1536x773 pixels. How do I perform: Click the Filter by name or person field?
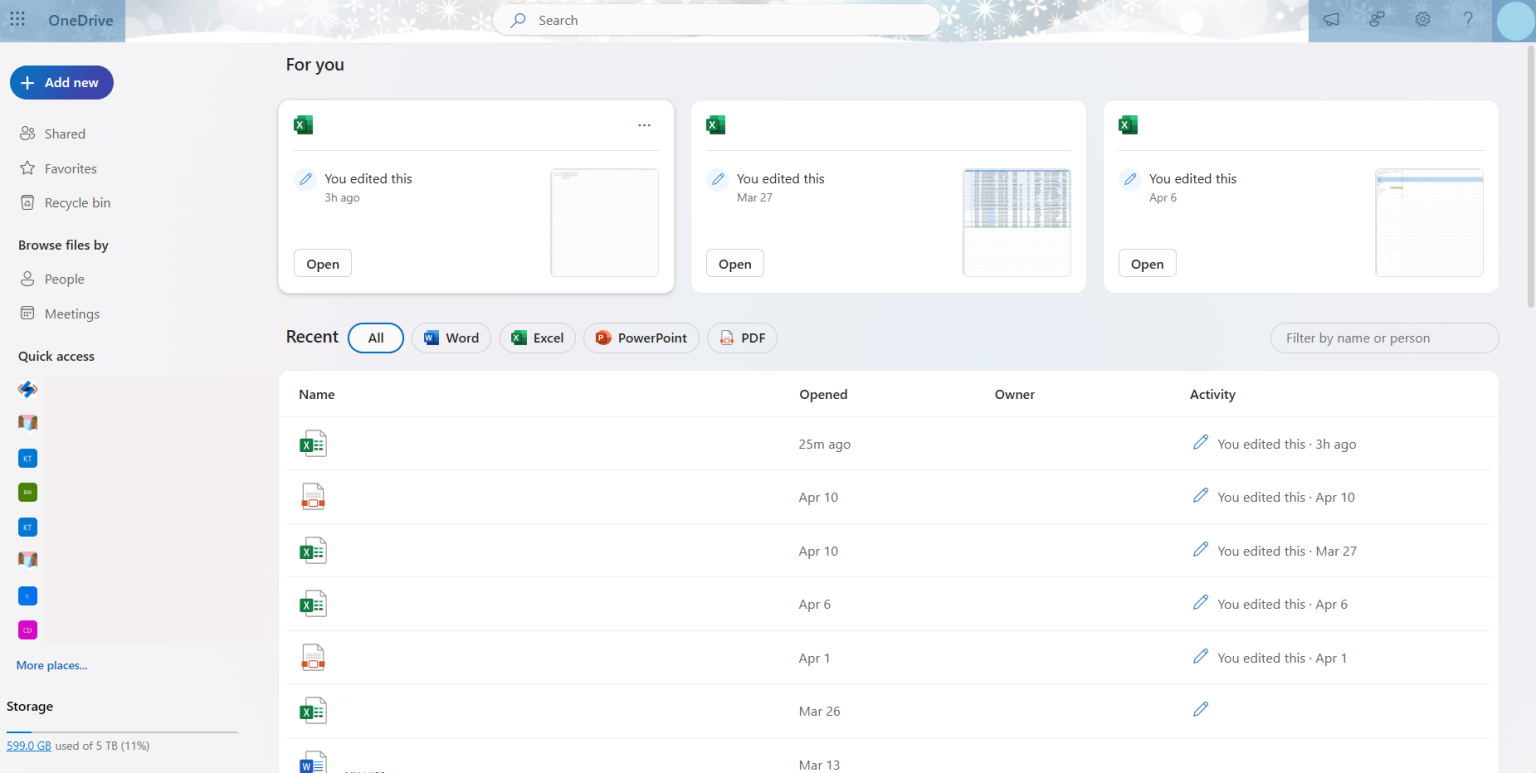pos(1384,338)
